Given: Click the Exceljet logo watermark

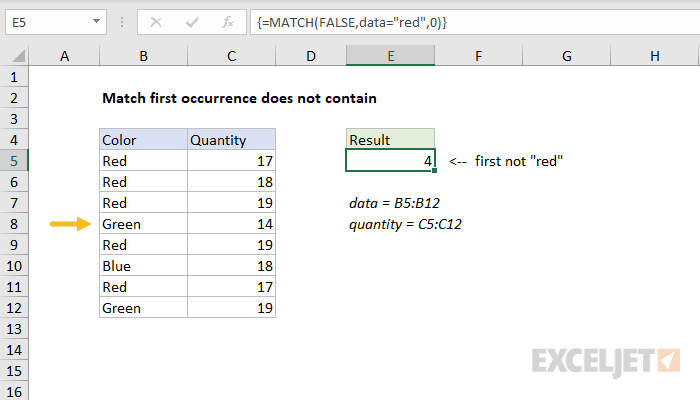Looking at the screenshot, I should pyautogui.click(x=606, y=361).
